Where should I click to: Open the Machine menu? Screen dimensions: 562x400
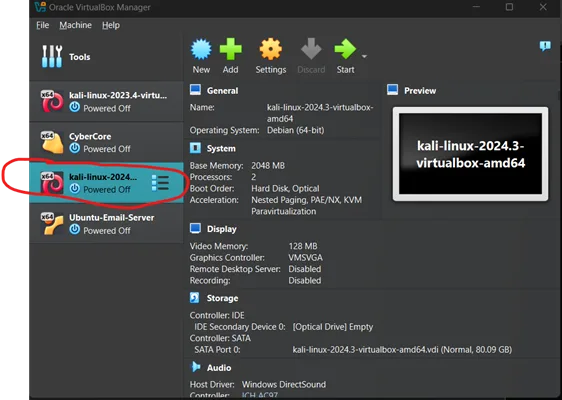75,25
